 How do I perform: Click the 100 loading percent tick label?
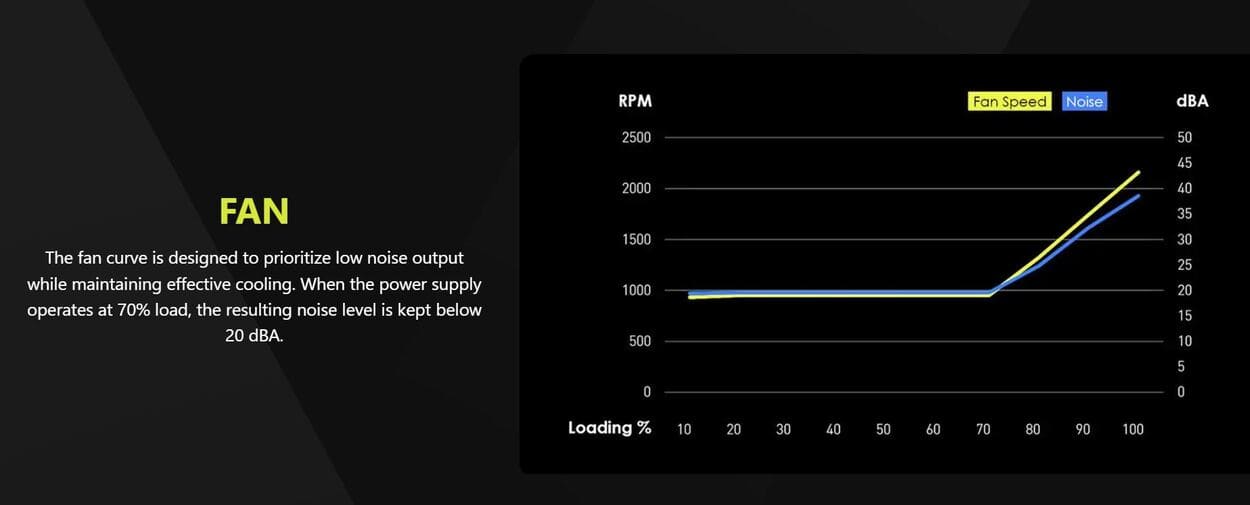pos(1133,429)
